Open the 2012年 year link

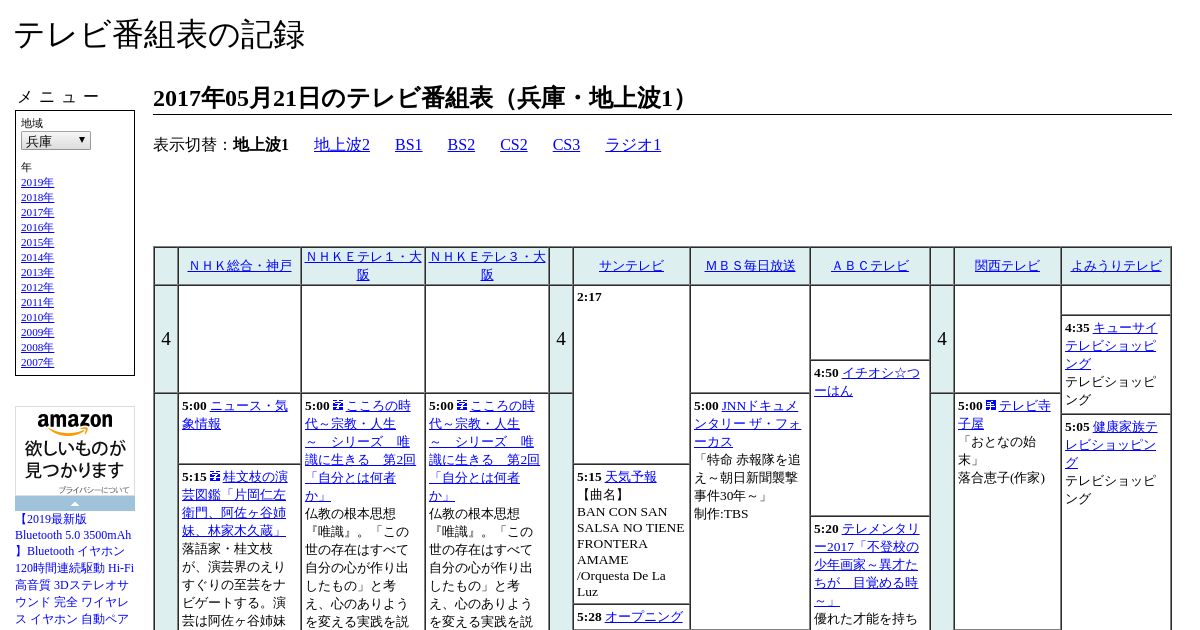pyautogui.click(x=37, y=288)
